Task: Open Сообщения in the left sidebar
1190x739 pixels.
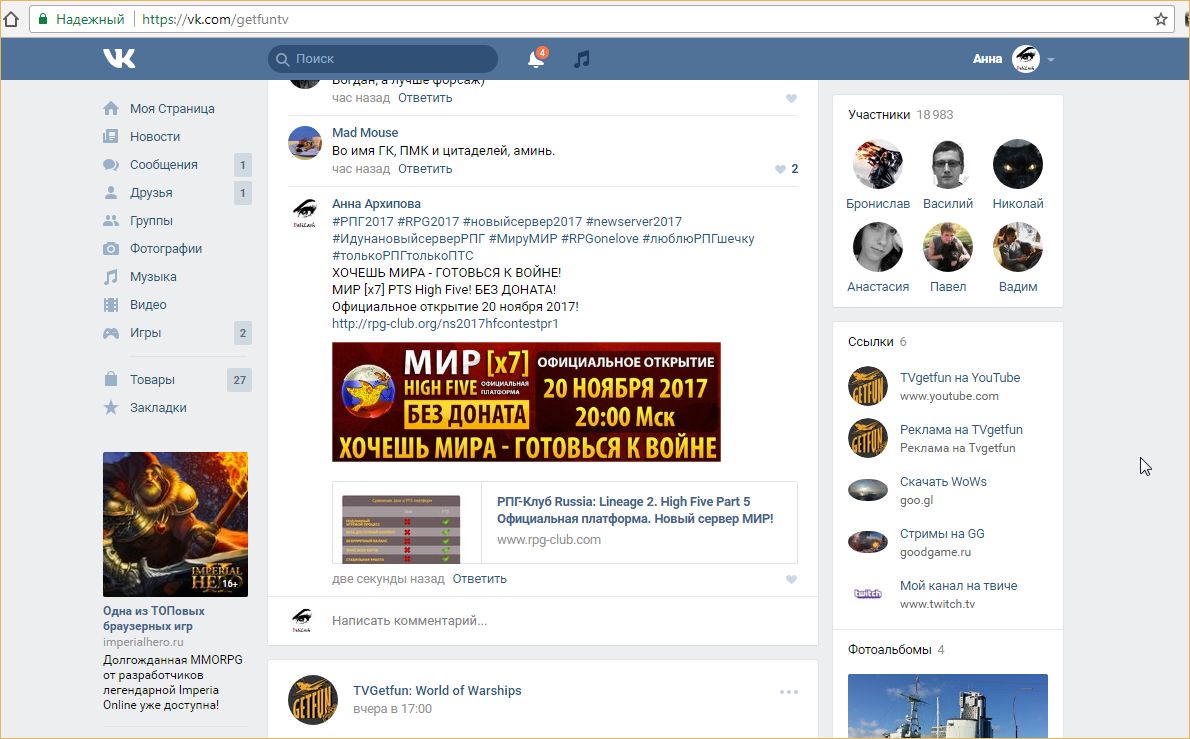Action: 163,165
